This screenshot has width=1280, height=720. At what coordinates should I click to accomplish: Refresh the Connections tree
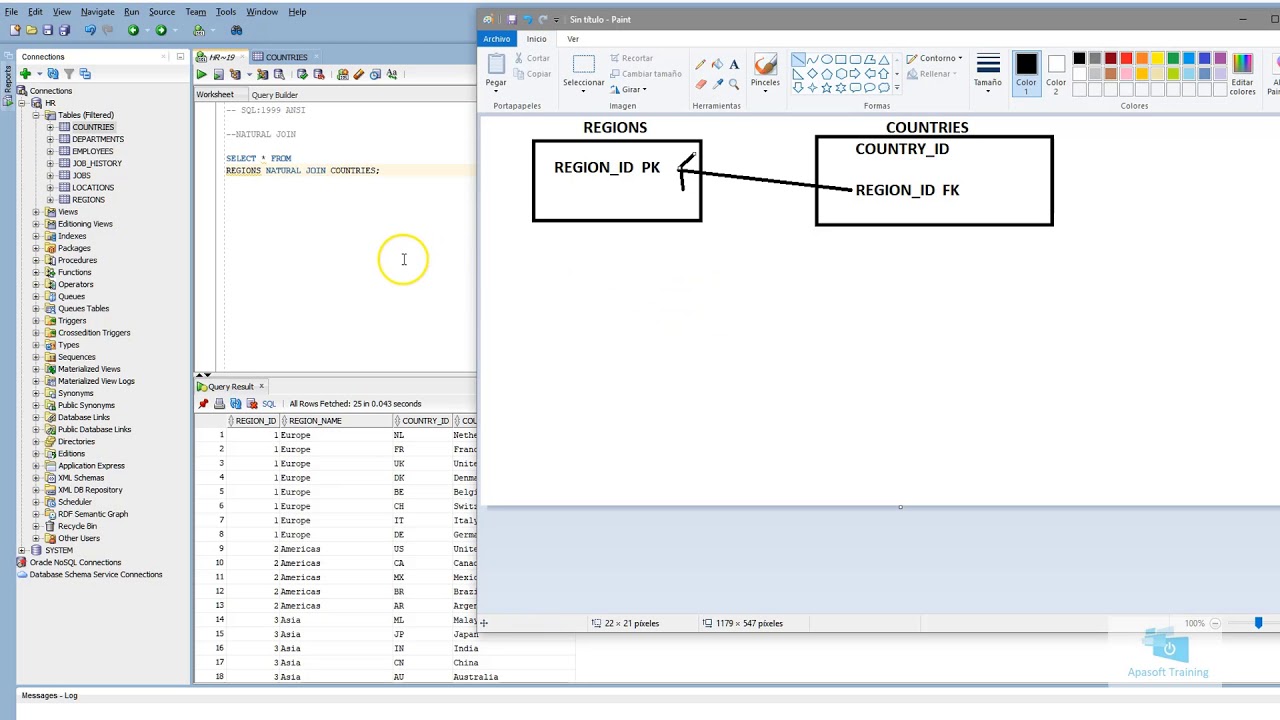point(53,74)
